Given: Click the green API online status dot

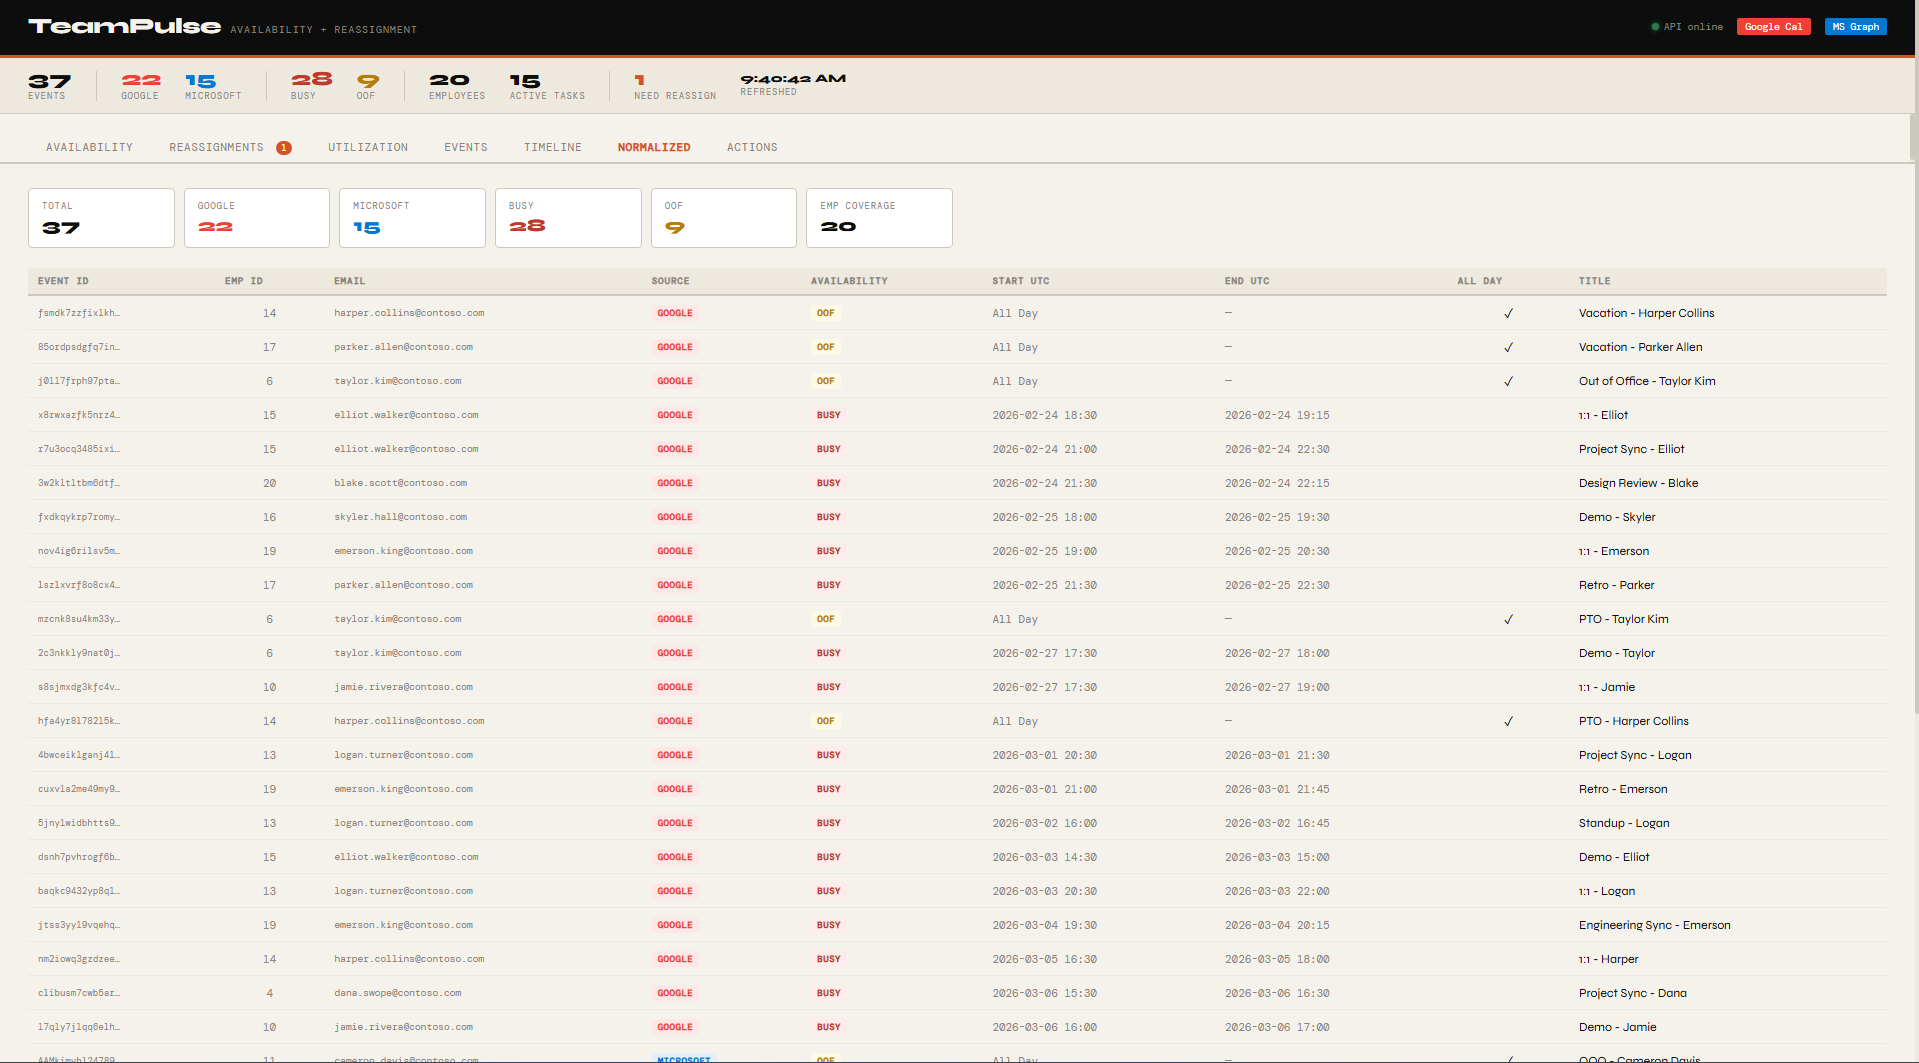Looking at the screenshot, I should pyautogui.click(x=1655, y=27).
